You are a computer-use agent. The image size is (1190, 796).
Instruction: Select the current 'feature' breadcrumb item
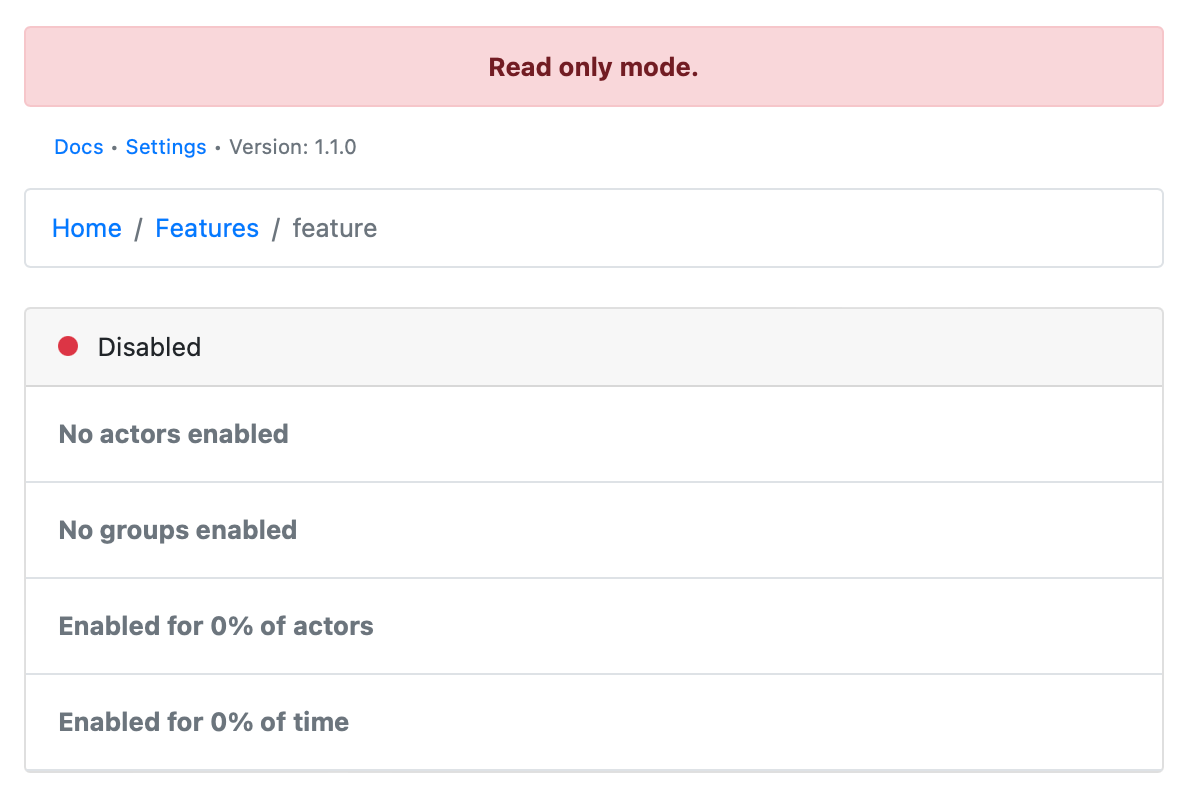pos(334,228)
